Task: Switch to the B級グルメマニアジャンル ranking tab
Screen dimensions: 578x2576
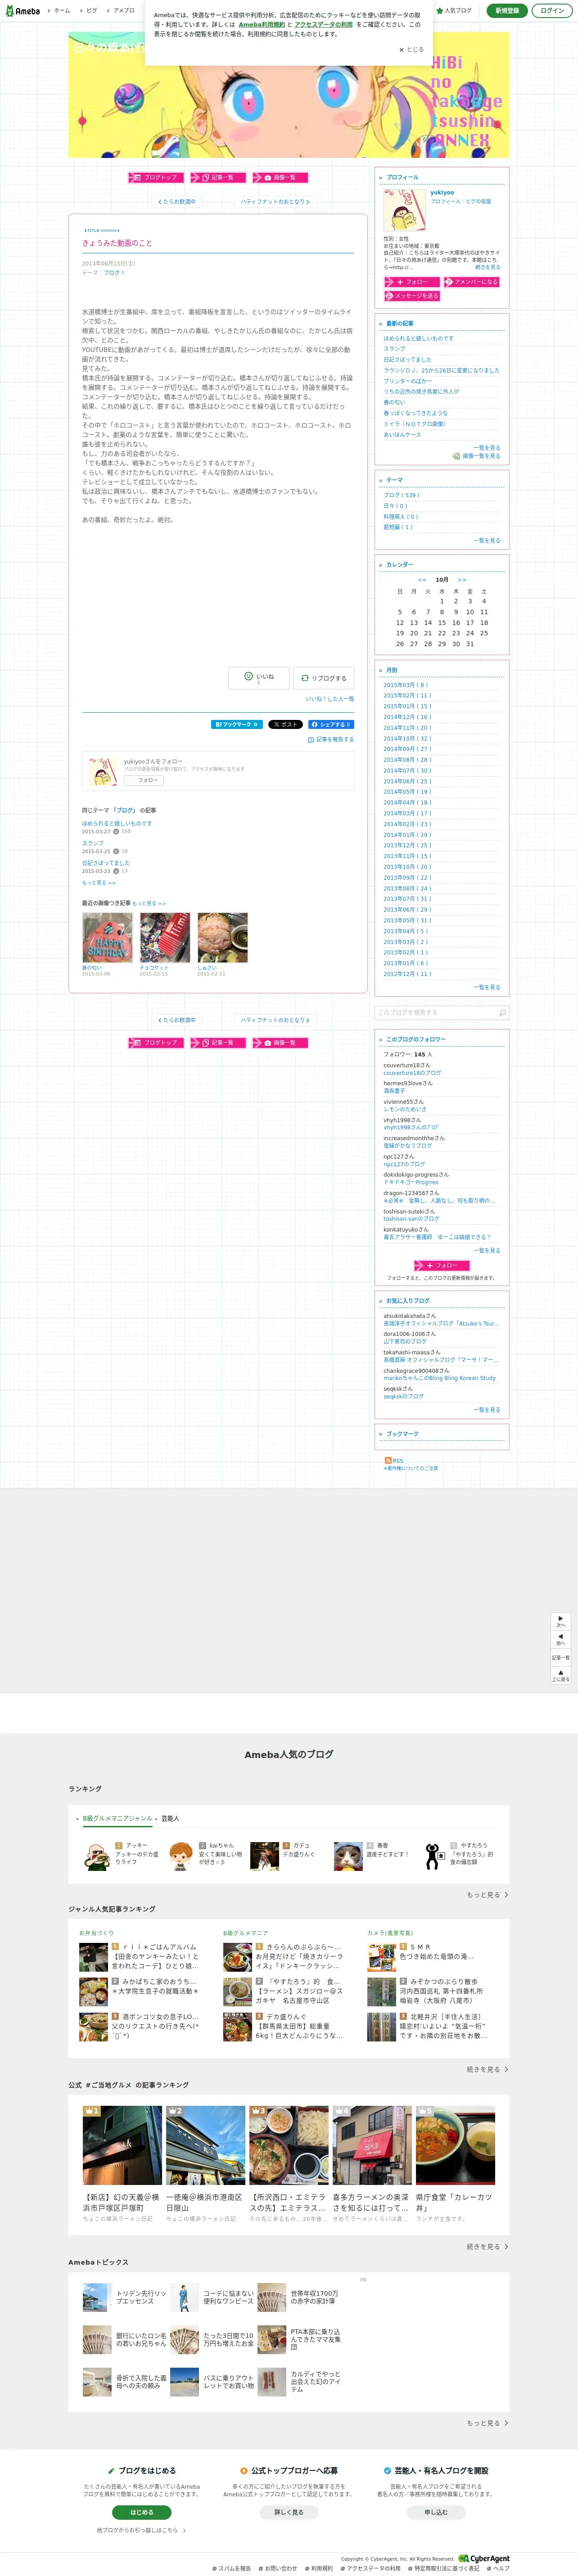Action: pyautogui.click(x=117, y=1819)
